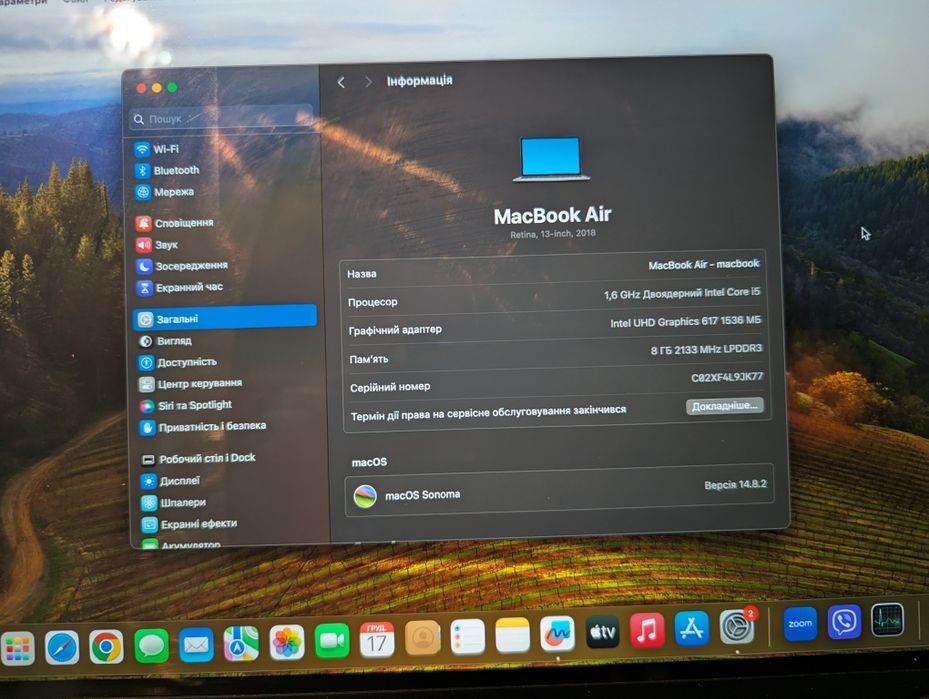Viewport: 929px width, 699px height.
Task: Open Music from the Dock
Action: [x=647, y=630]
